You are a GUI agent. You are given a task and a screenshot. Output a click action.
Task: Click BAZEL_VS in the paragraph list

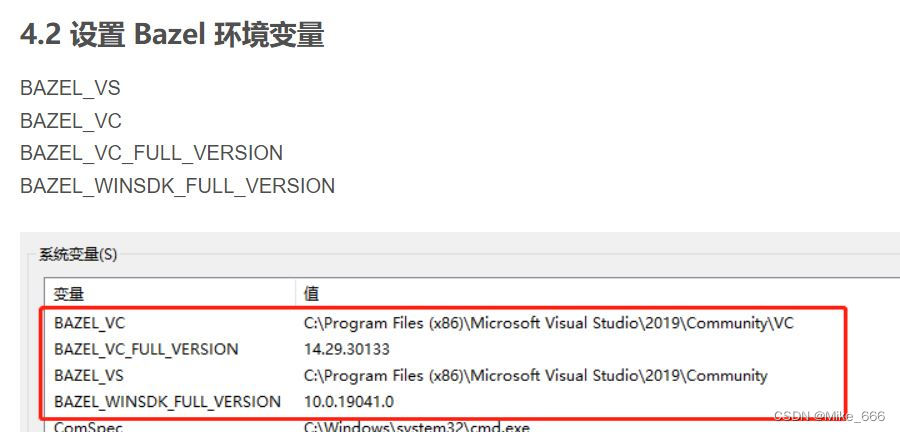[x=70, y=89]
